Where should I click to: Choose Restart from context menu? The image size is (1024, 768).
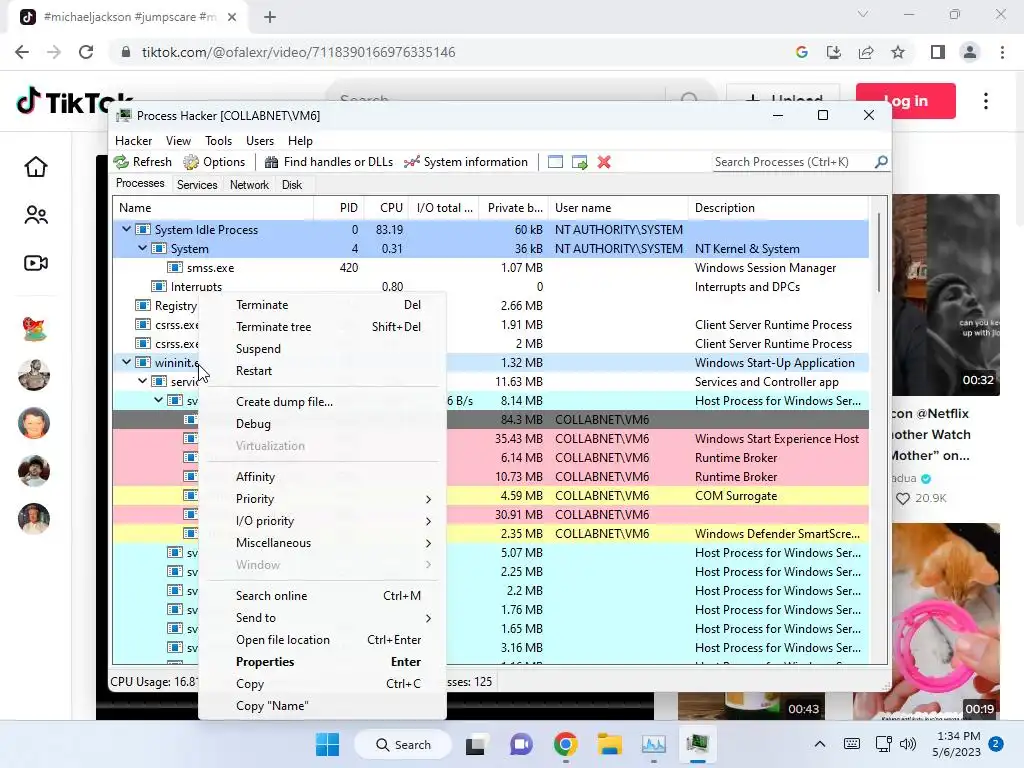(323, 371)
